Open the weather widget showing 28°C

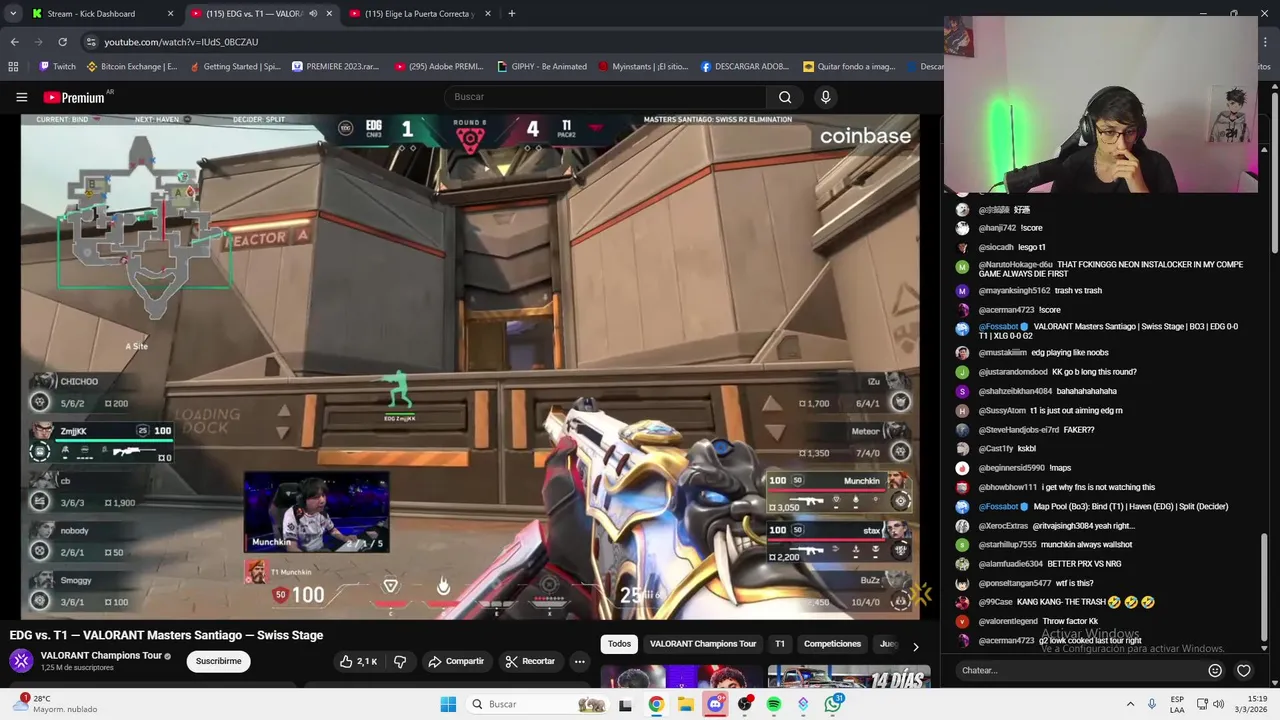click(55, 704)
